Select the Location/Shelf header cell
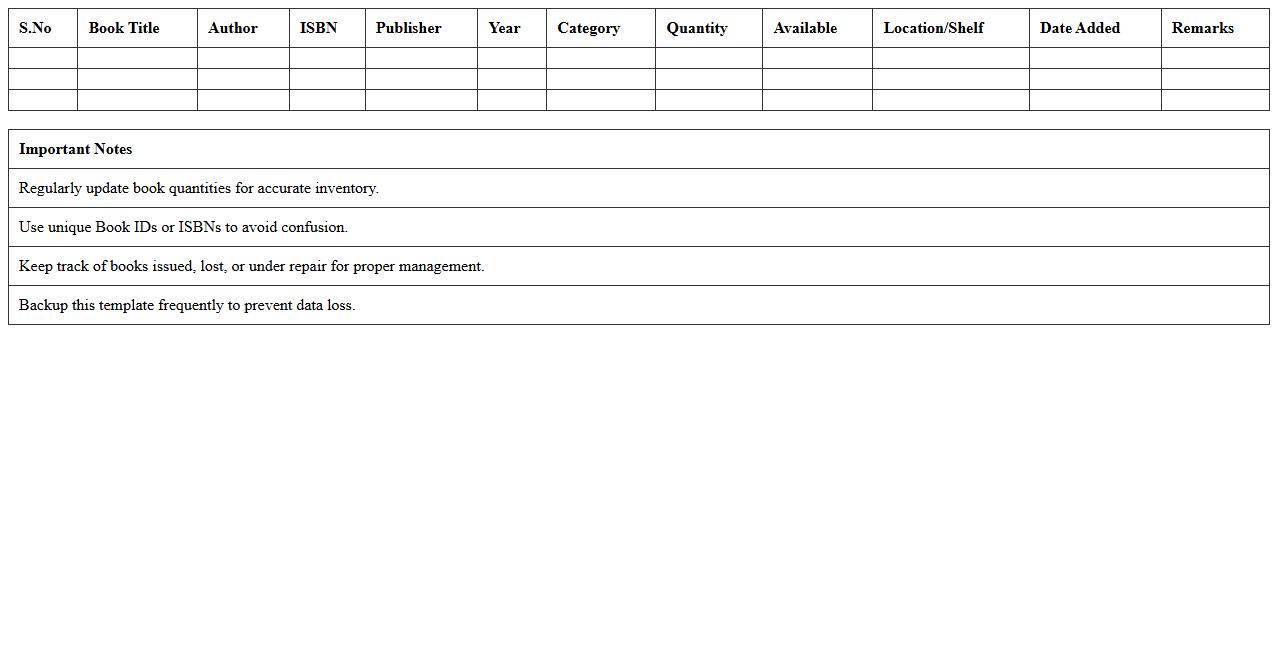This screenshot has width=1278, height=650. point(933,28)
